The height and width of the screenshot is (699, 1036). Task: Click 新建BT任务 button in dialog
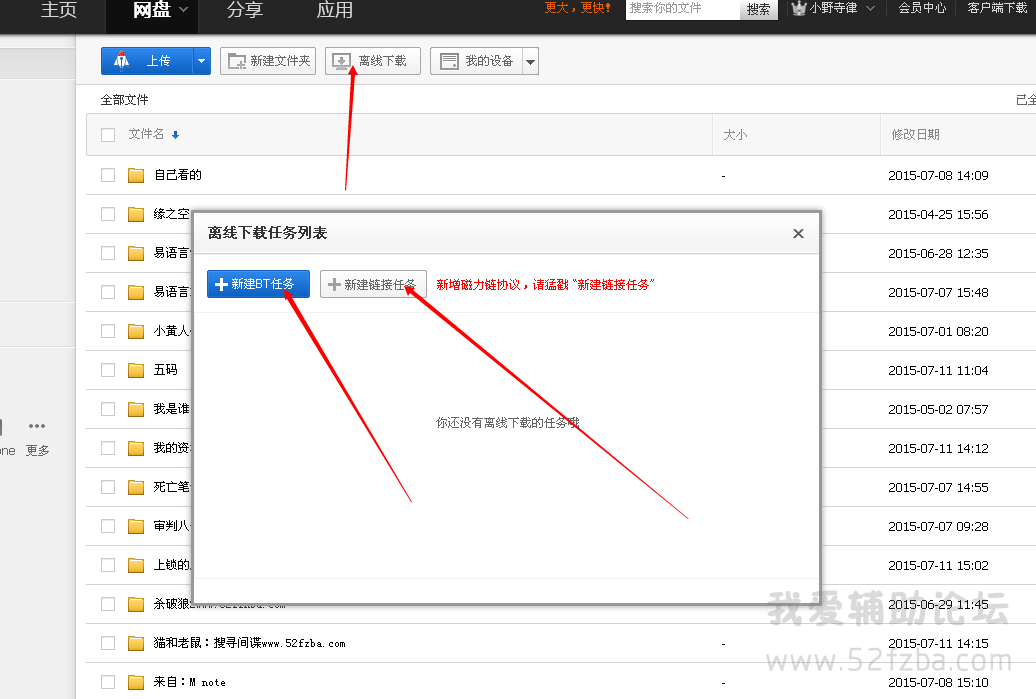point(258,284)
